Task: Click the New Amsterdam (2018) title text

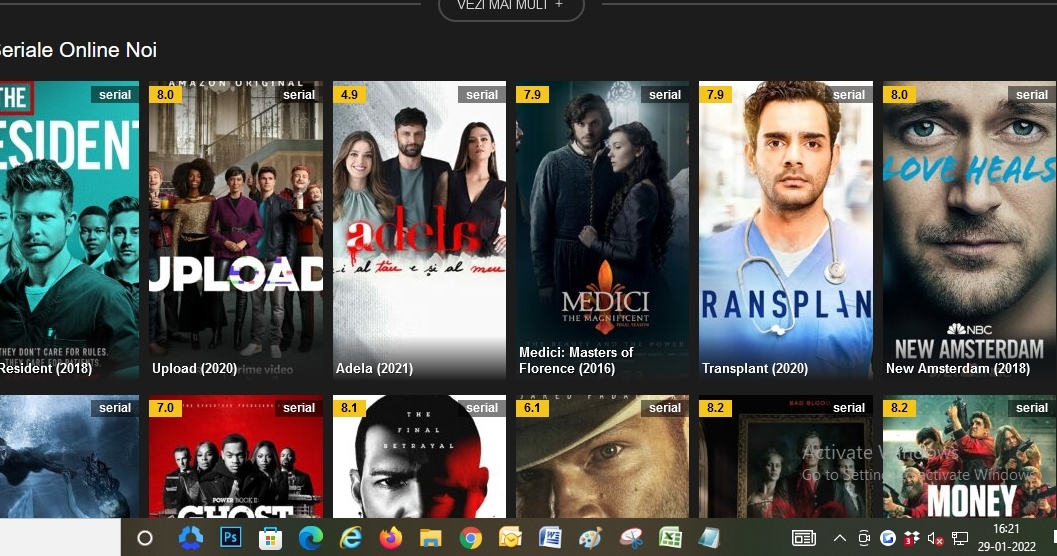Action: pyautogui.click(x=958, y=369)
